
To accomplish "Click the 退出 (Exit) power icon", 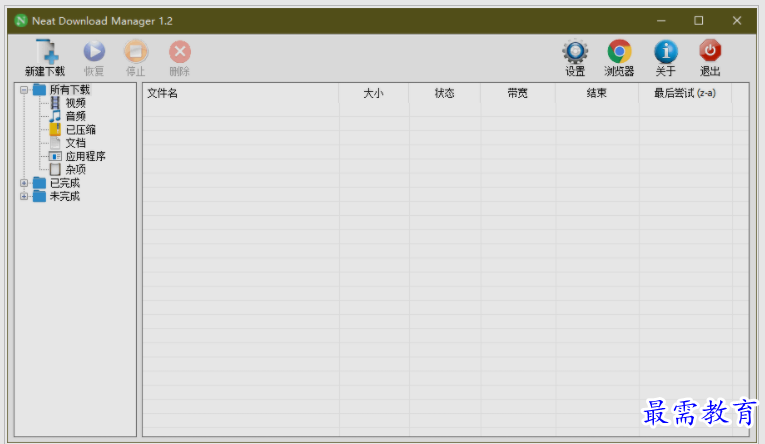I will pos(710,51).
